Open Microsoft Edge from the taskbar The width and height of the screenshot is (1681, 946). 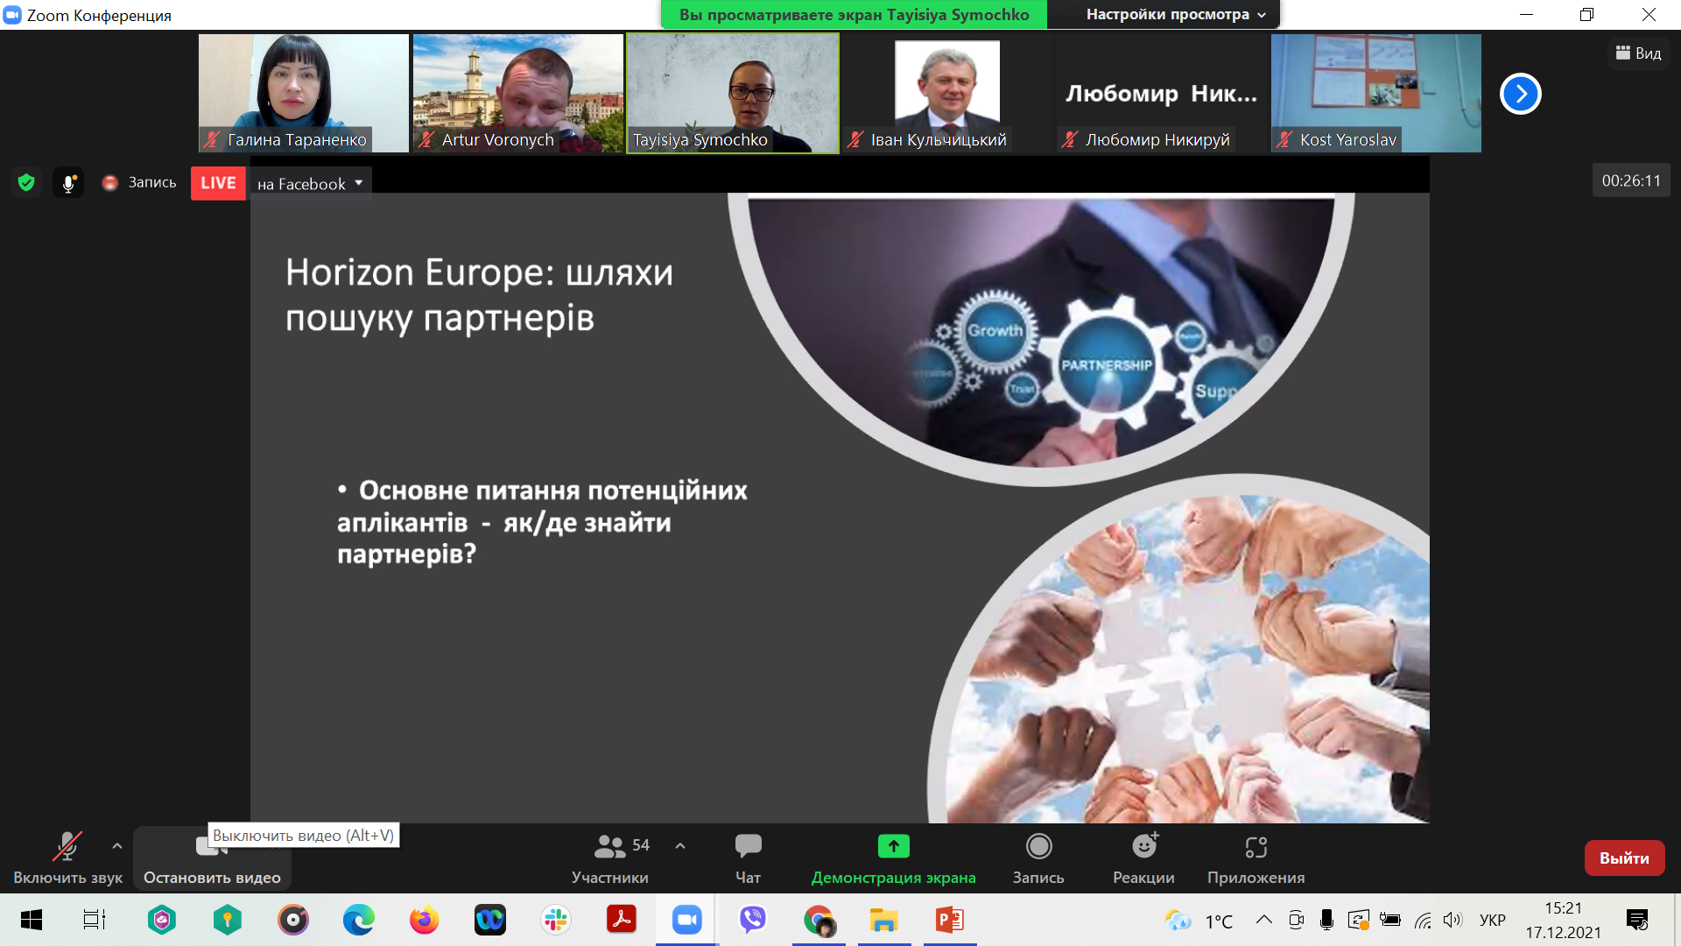tap(359, 920)
